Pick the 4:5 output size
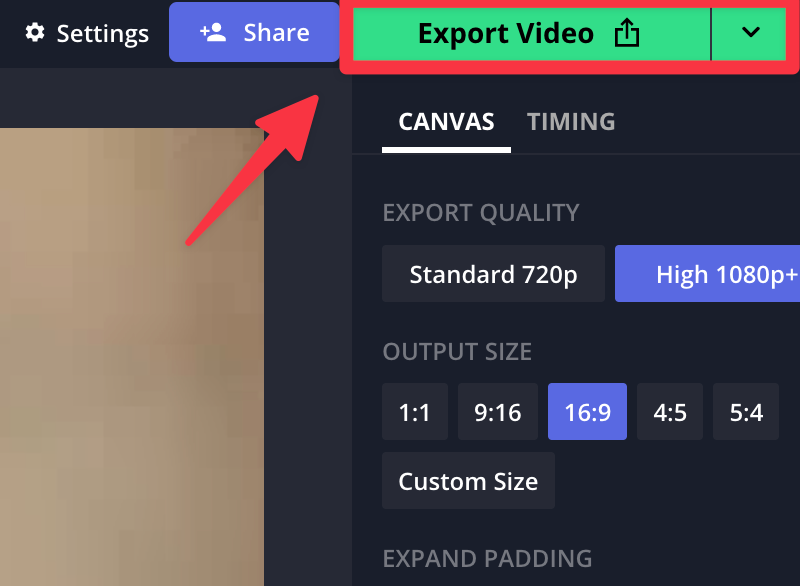This screenshot has height=586, width=800. pyautogui.click(x=670, y=412)
